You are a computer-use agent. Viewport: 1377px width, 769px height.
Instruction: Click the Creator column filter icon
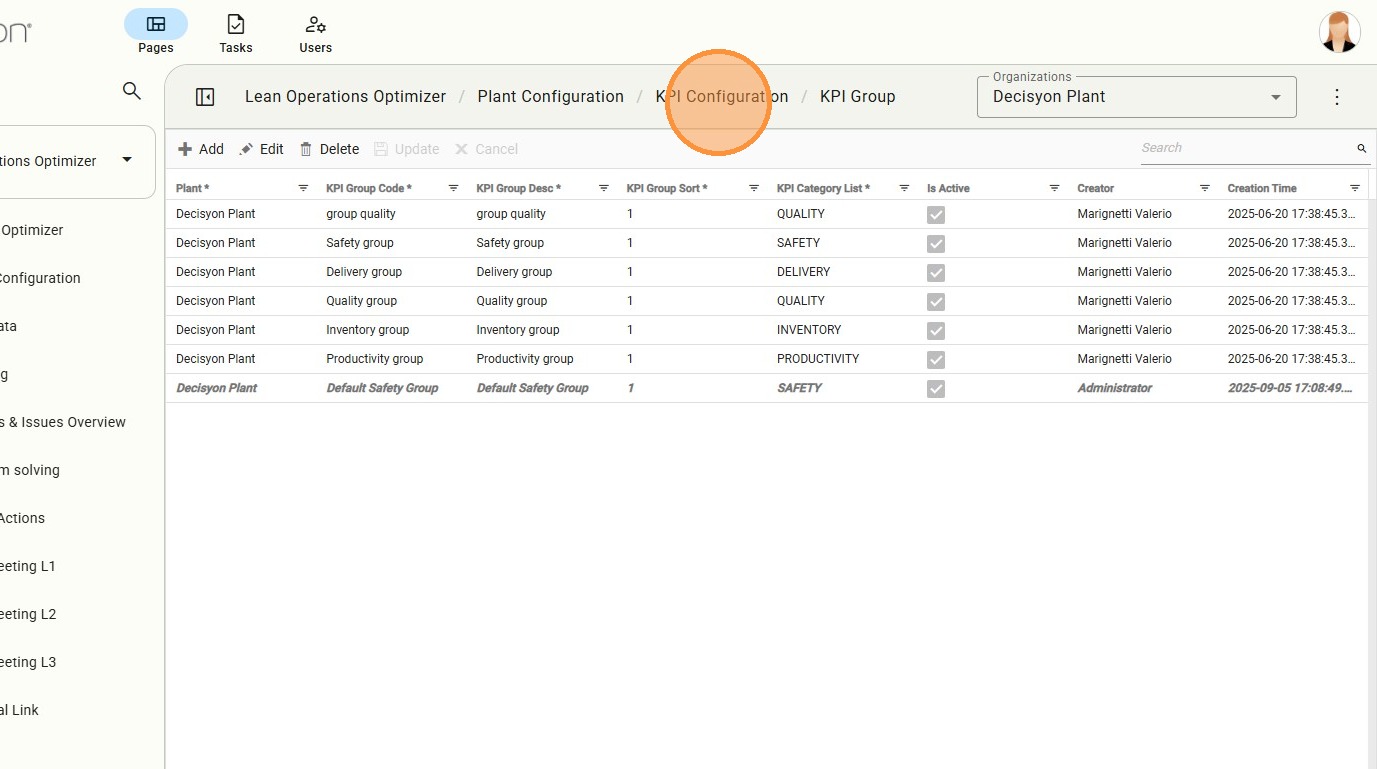tap(1204, 188)
